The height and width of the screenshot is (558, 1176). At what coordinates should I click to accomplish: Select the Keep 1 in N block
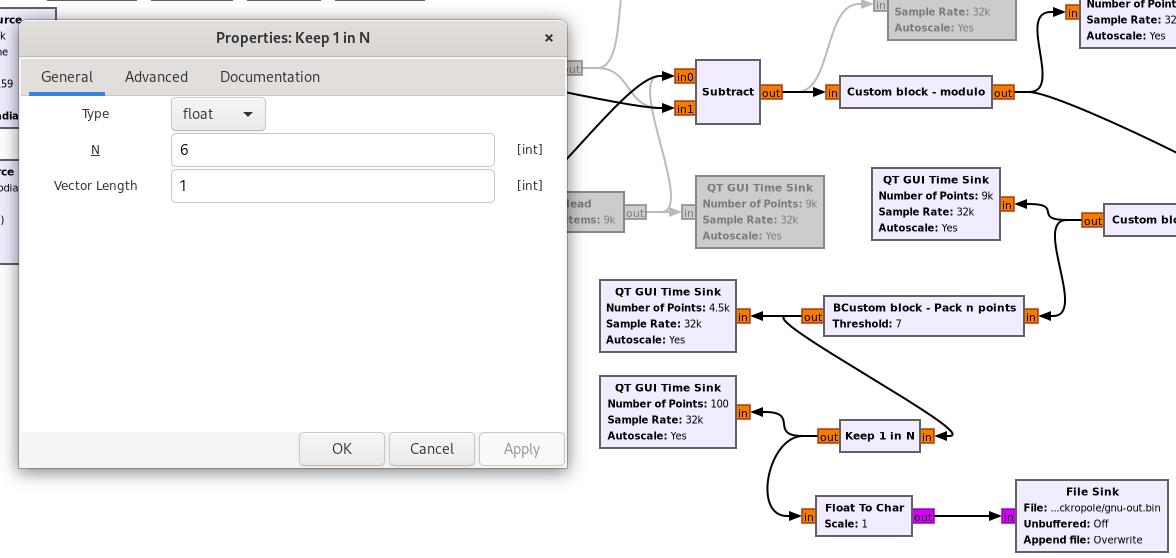pos(879,435)
